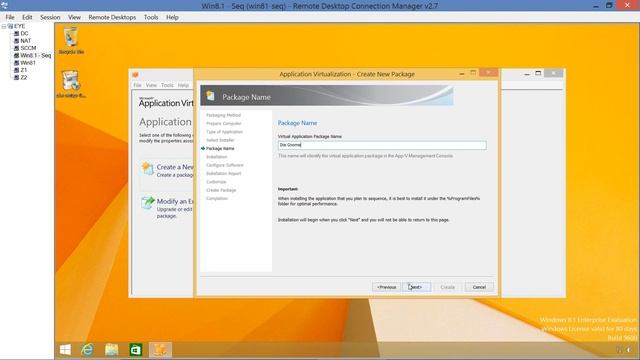This screenshot has width=640, height=360.
Task: Open the RDCMan Edit menu
Action: (x=27, y=17)
